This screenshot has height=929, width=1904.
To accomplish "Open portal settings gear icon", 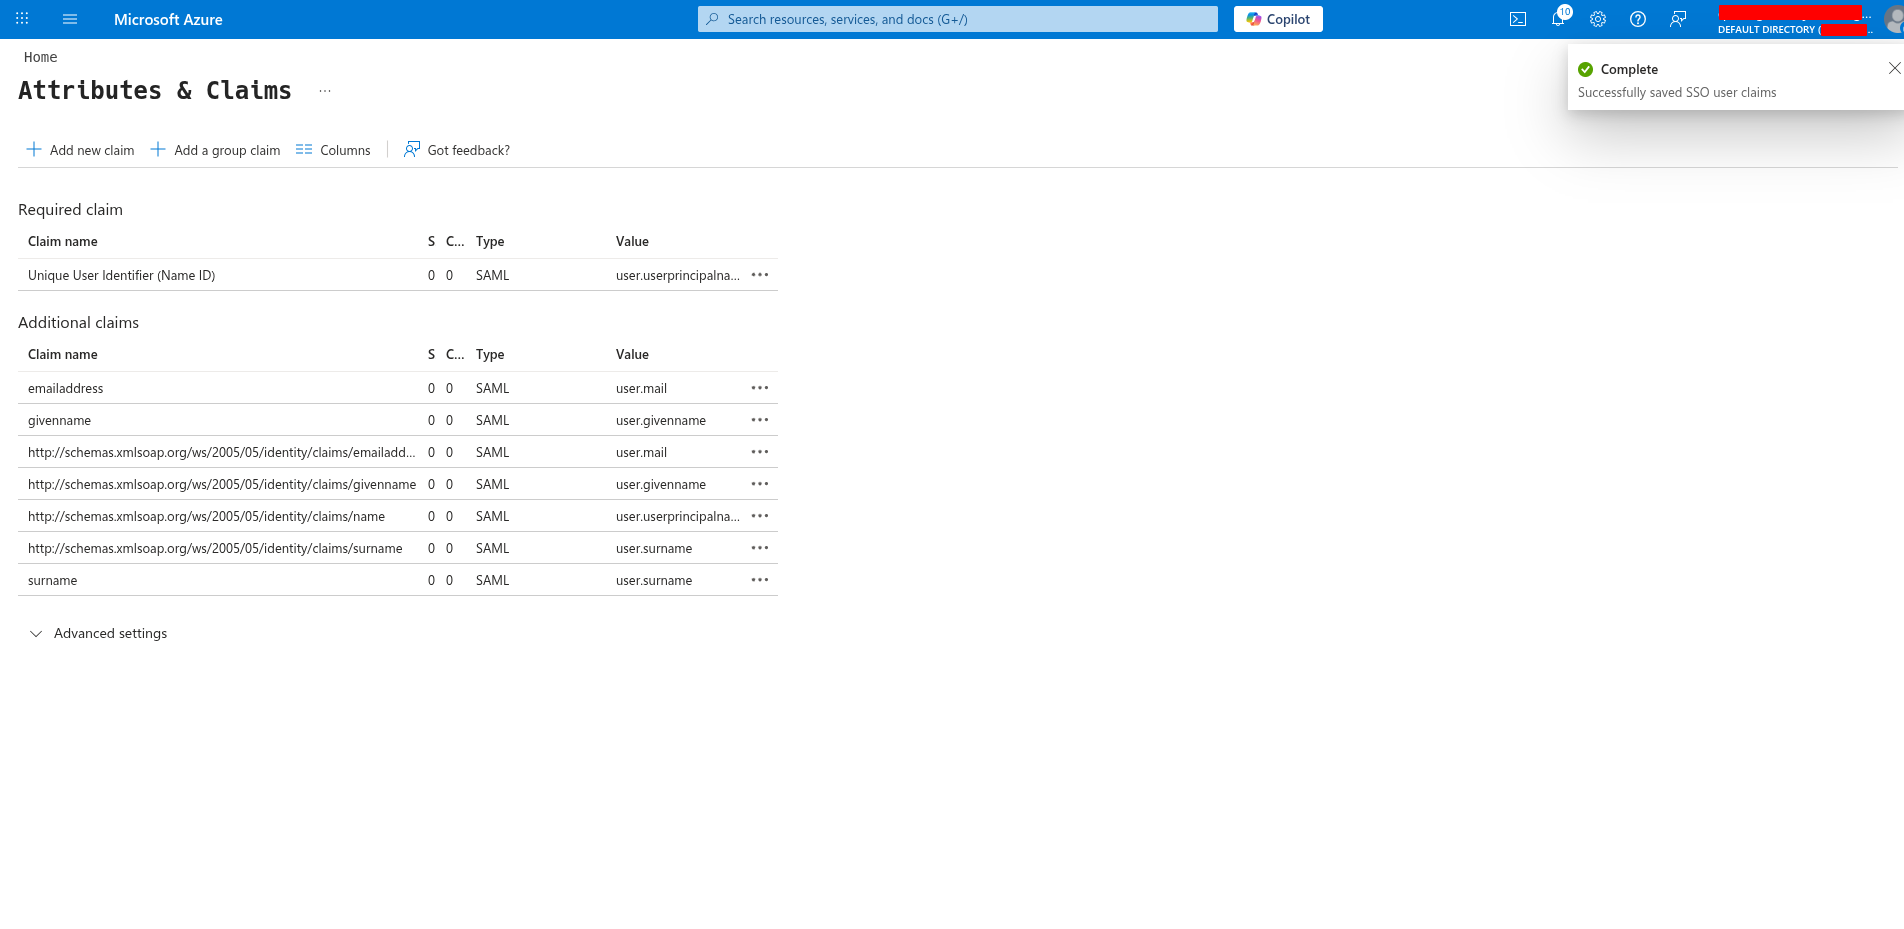I will [1598, 19].
